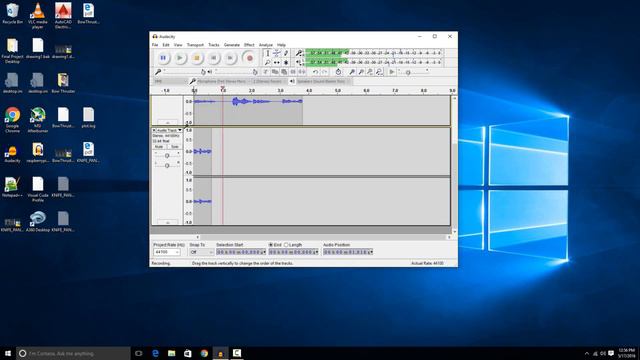Stop the recording with the yellow Stop button

pos(196,58)
